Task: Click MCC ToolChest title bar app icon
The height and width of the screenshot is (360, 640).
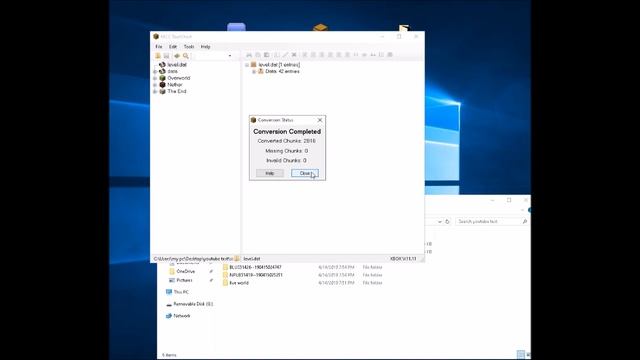Action: pos(156,36)
